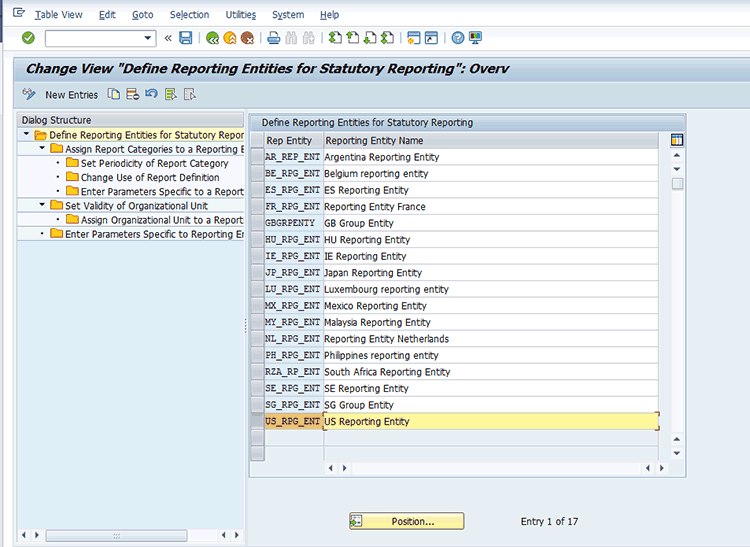750x547 pixels.
Task: Click the Undo Change icon
Action: pyautogui.click(x=151, y=95)
